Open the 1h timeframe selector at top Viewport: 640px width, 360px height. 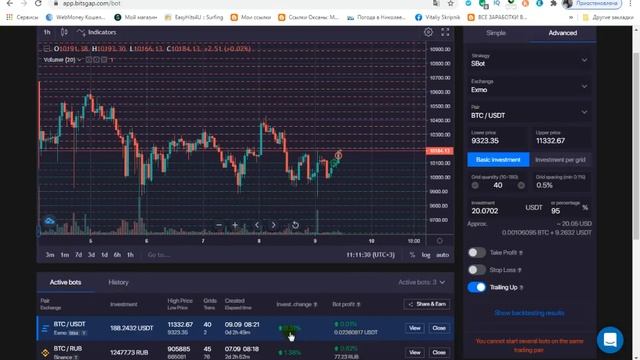47,32
